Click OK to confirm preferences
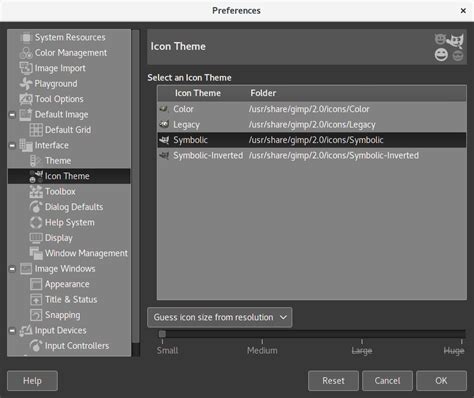 [441, 381]
